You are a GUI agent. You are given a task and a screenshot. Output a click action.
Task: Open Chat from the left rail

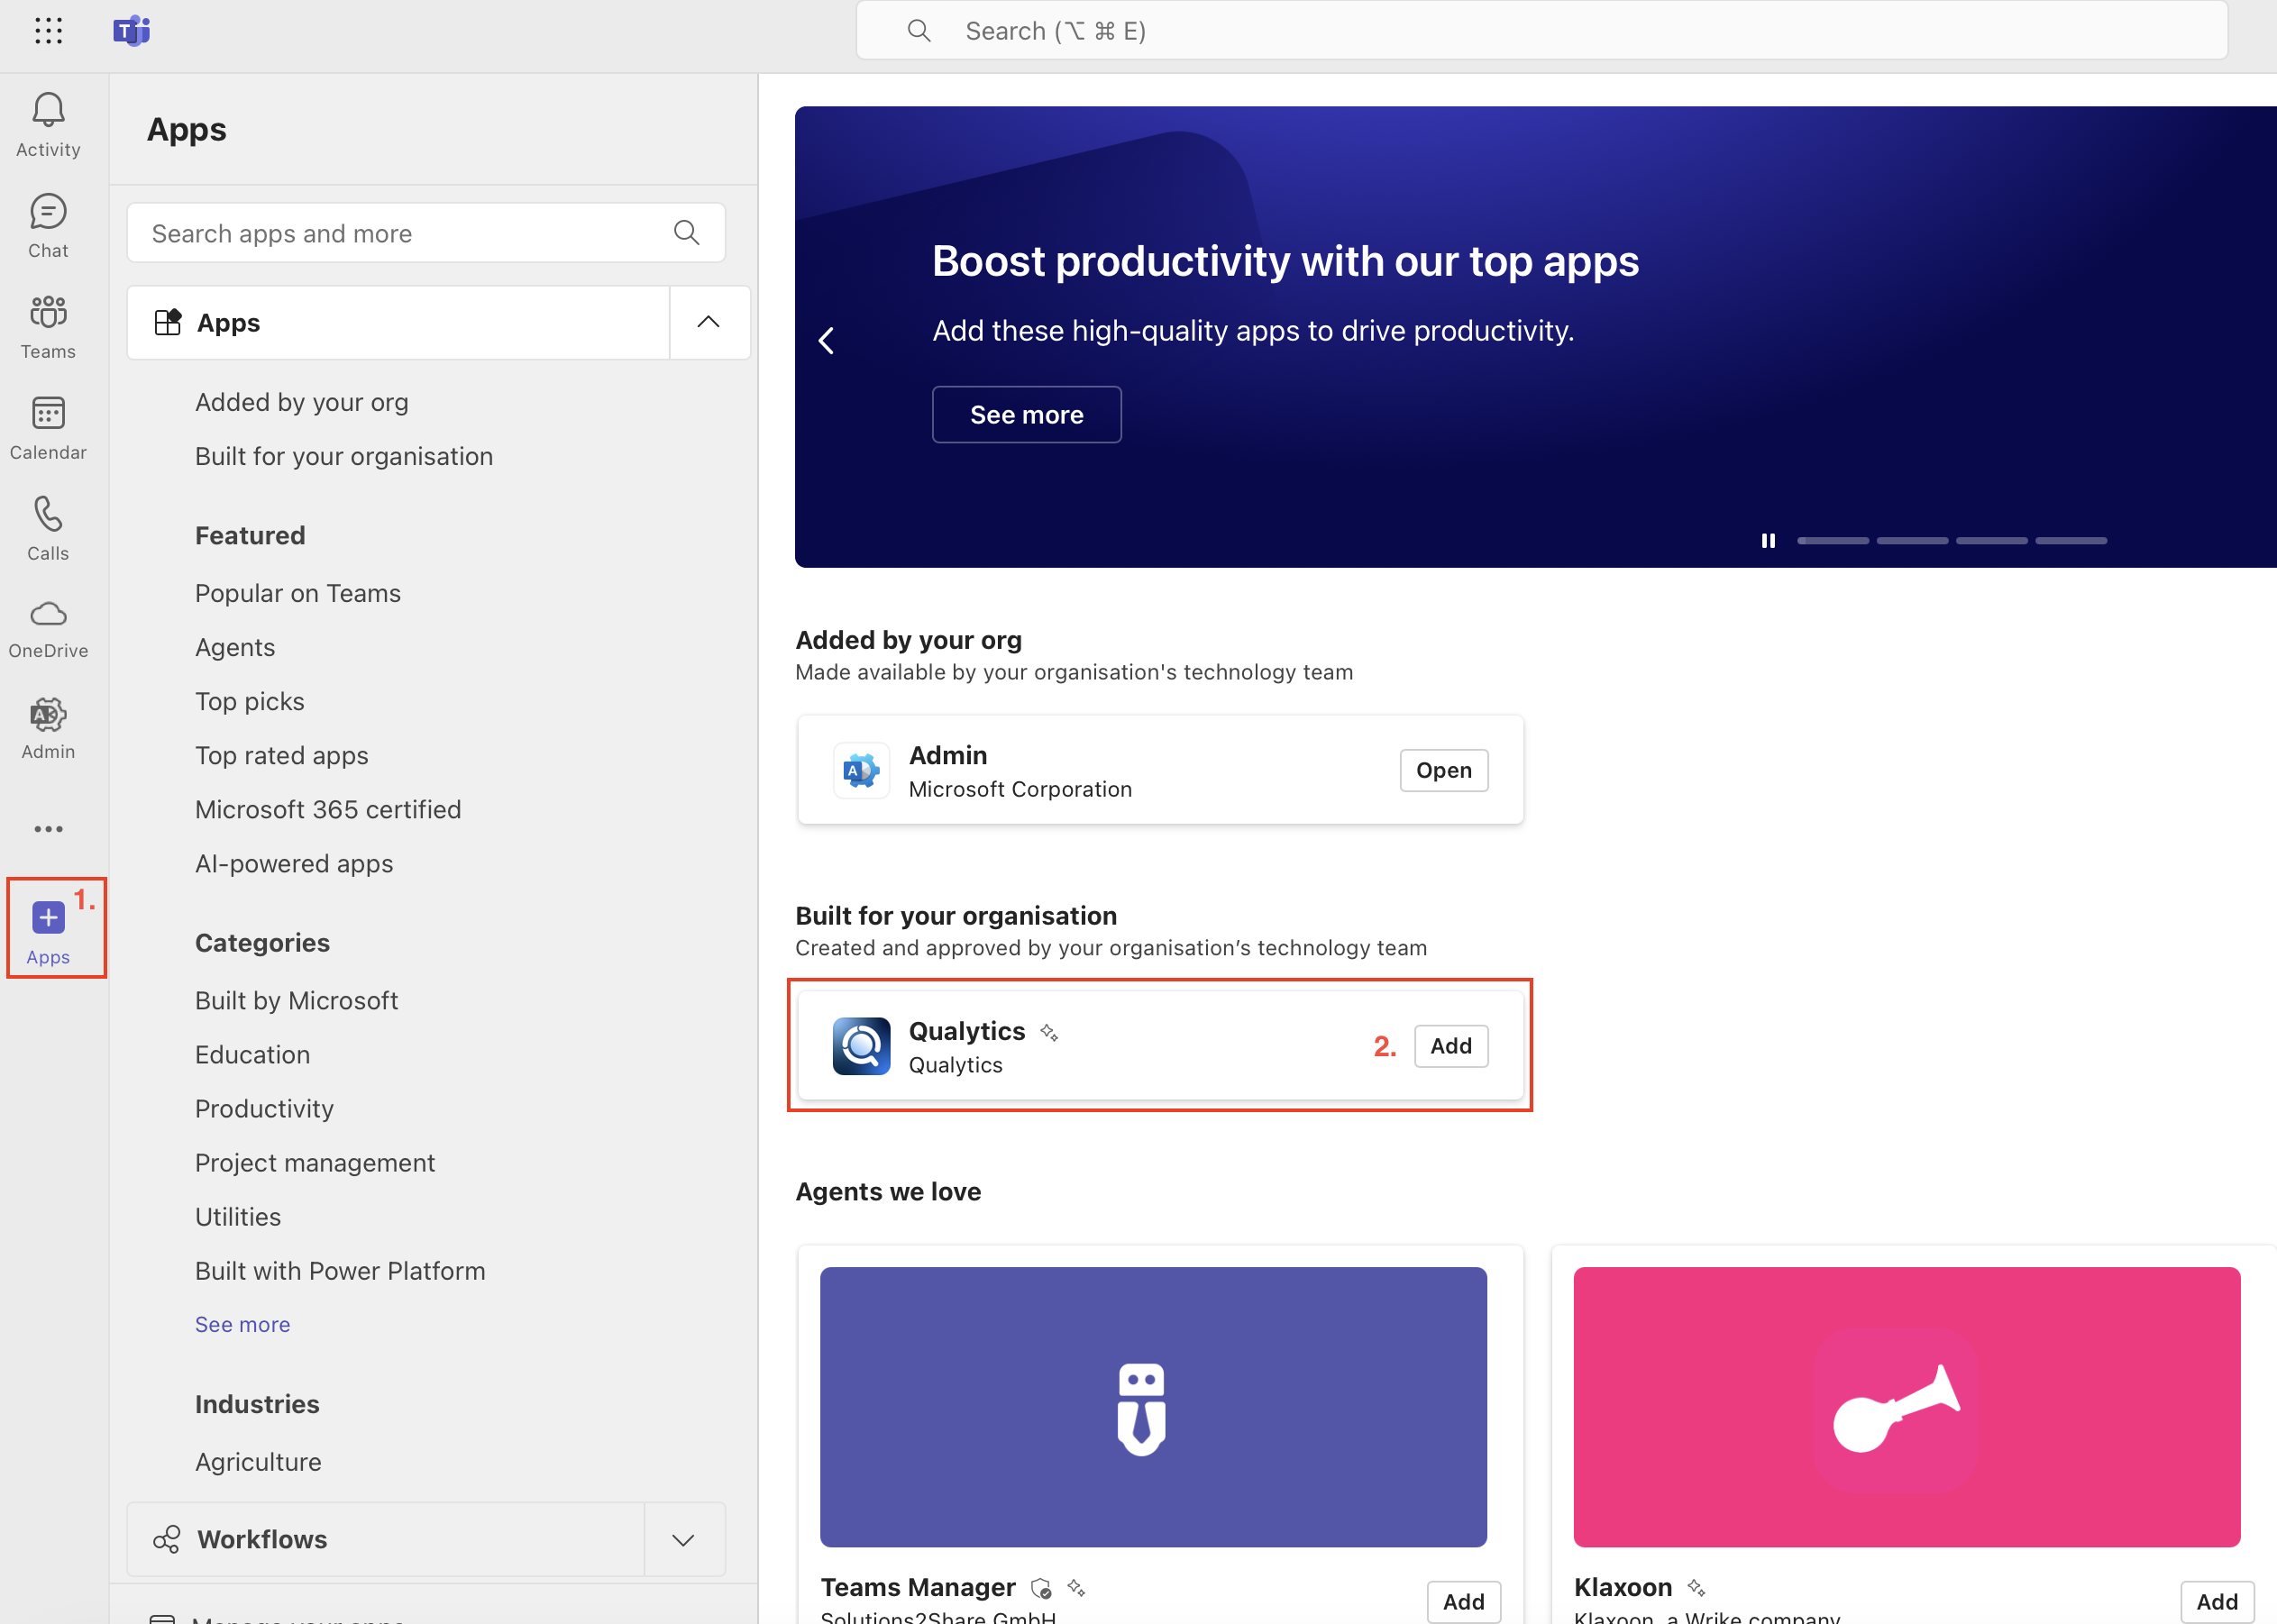[x=48, y=227]
